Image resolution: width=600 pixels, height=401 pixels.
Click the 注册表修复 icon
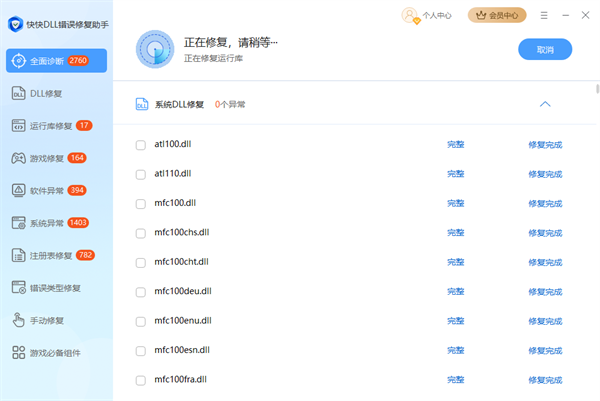pos(18,255)
